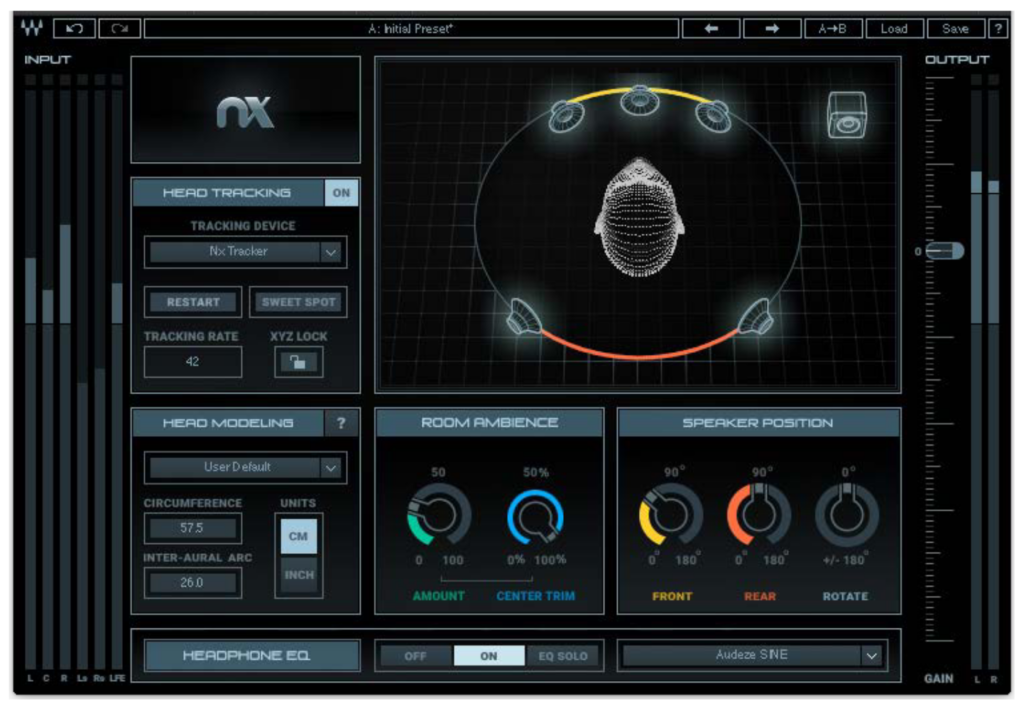Click the Rotate speaker knob
The width and height of the screenshot is (1024, 706).
coord(846,515)
